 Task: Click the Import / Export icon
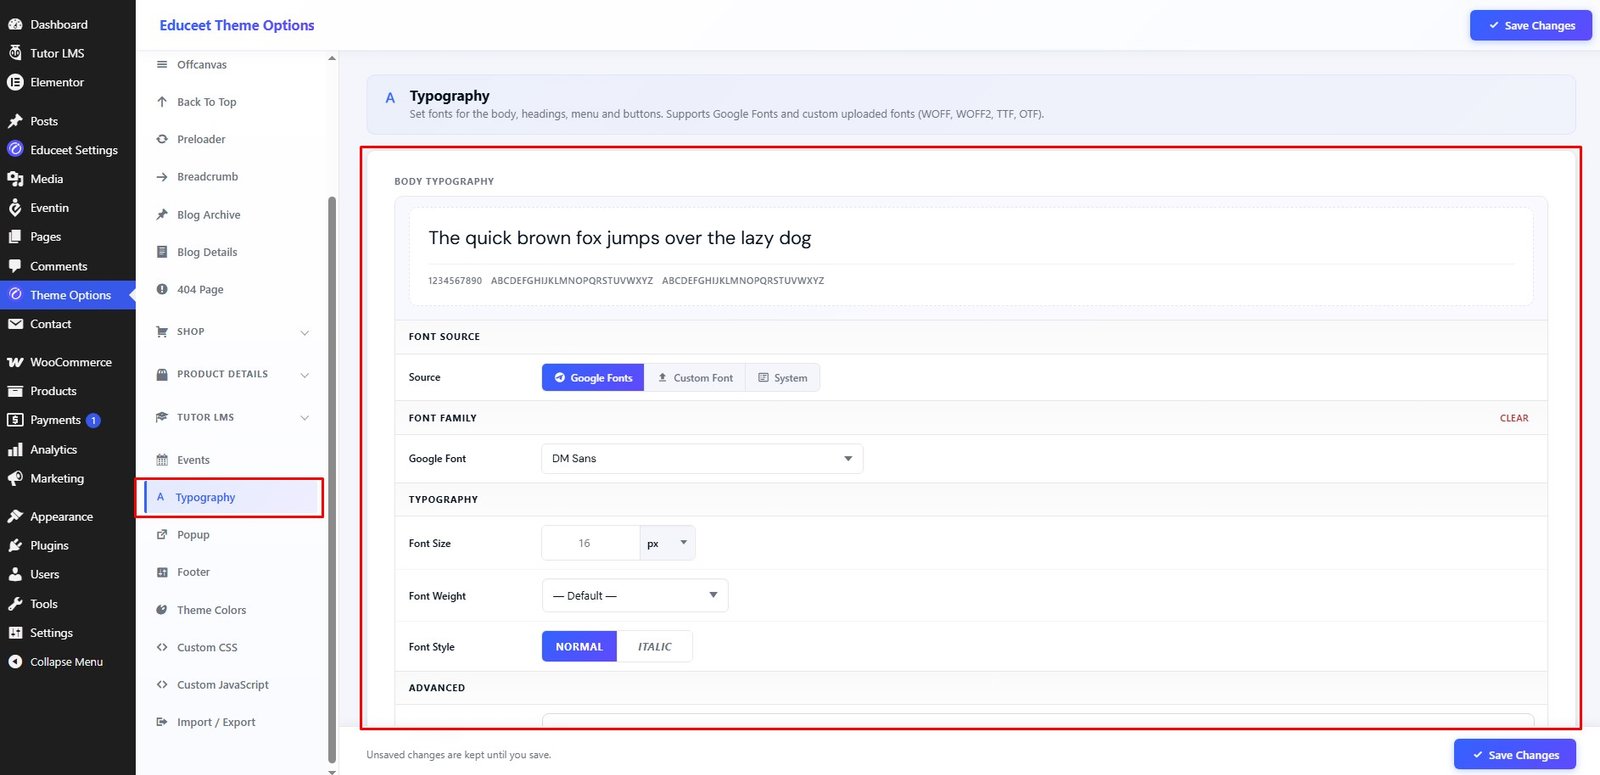point(162,722)
